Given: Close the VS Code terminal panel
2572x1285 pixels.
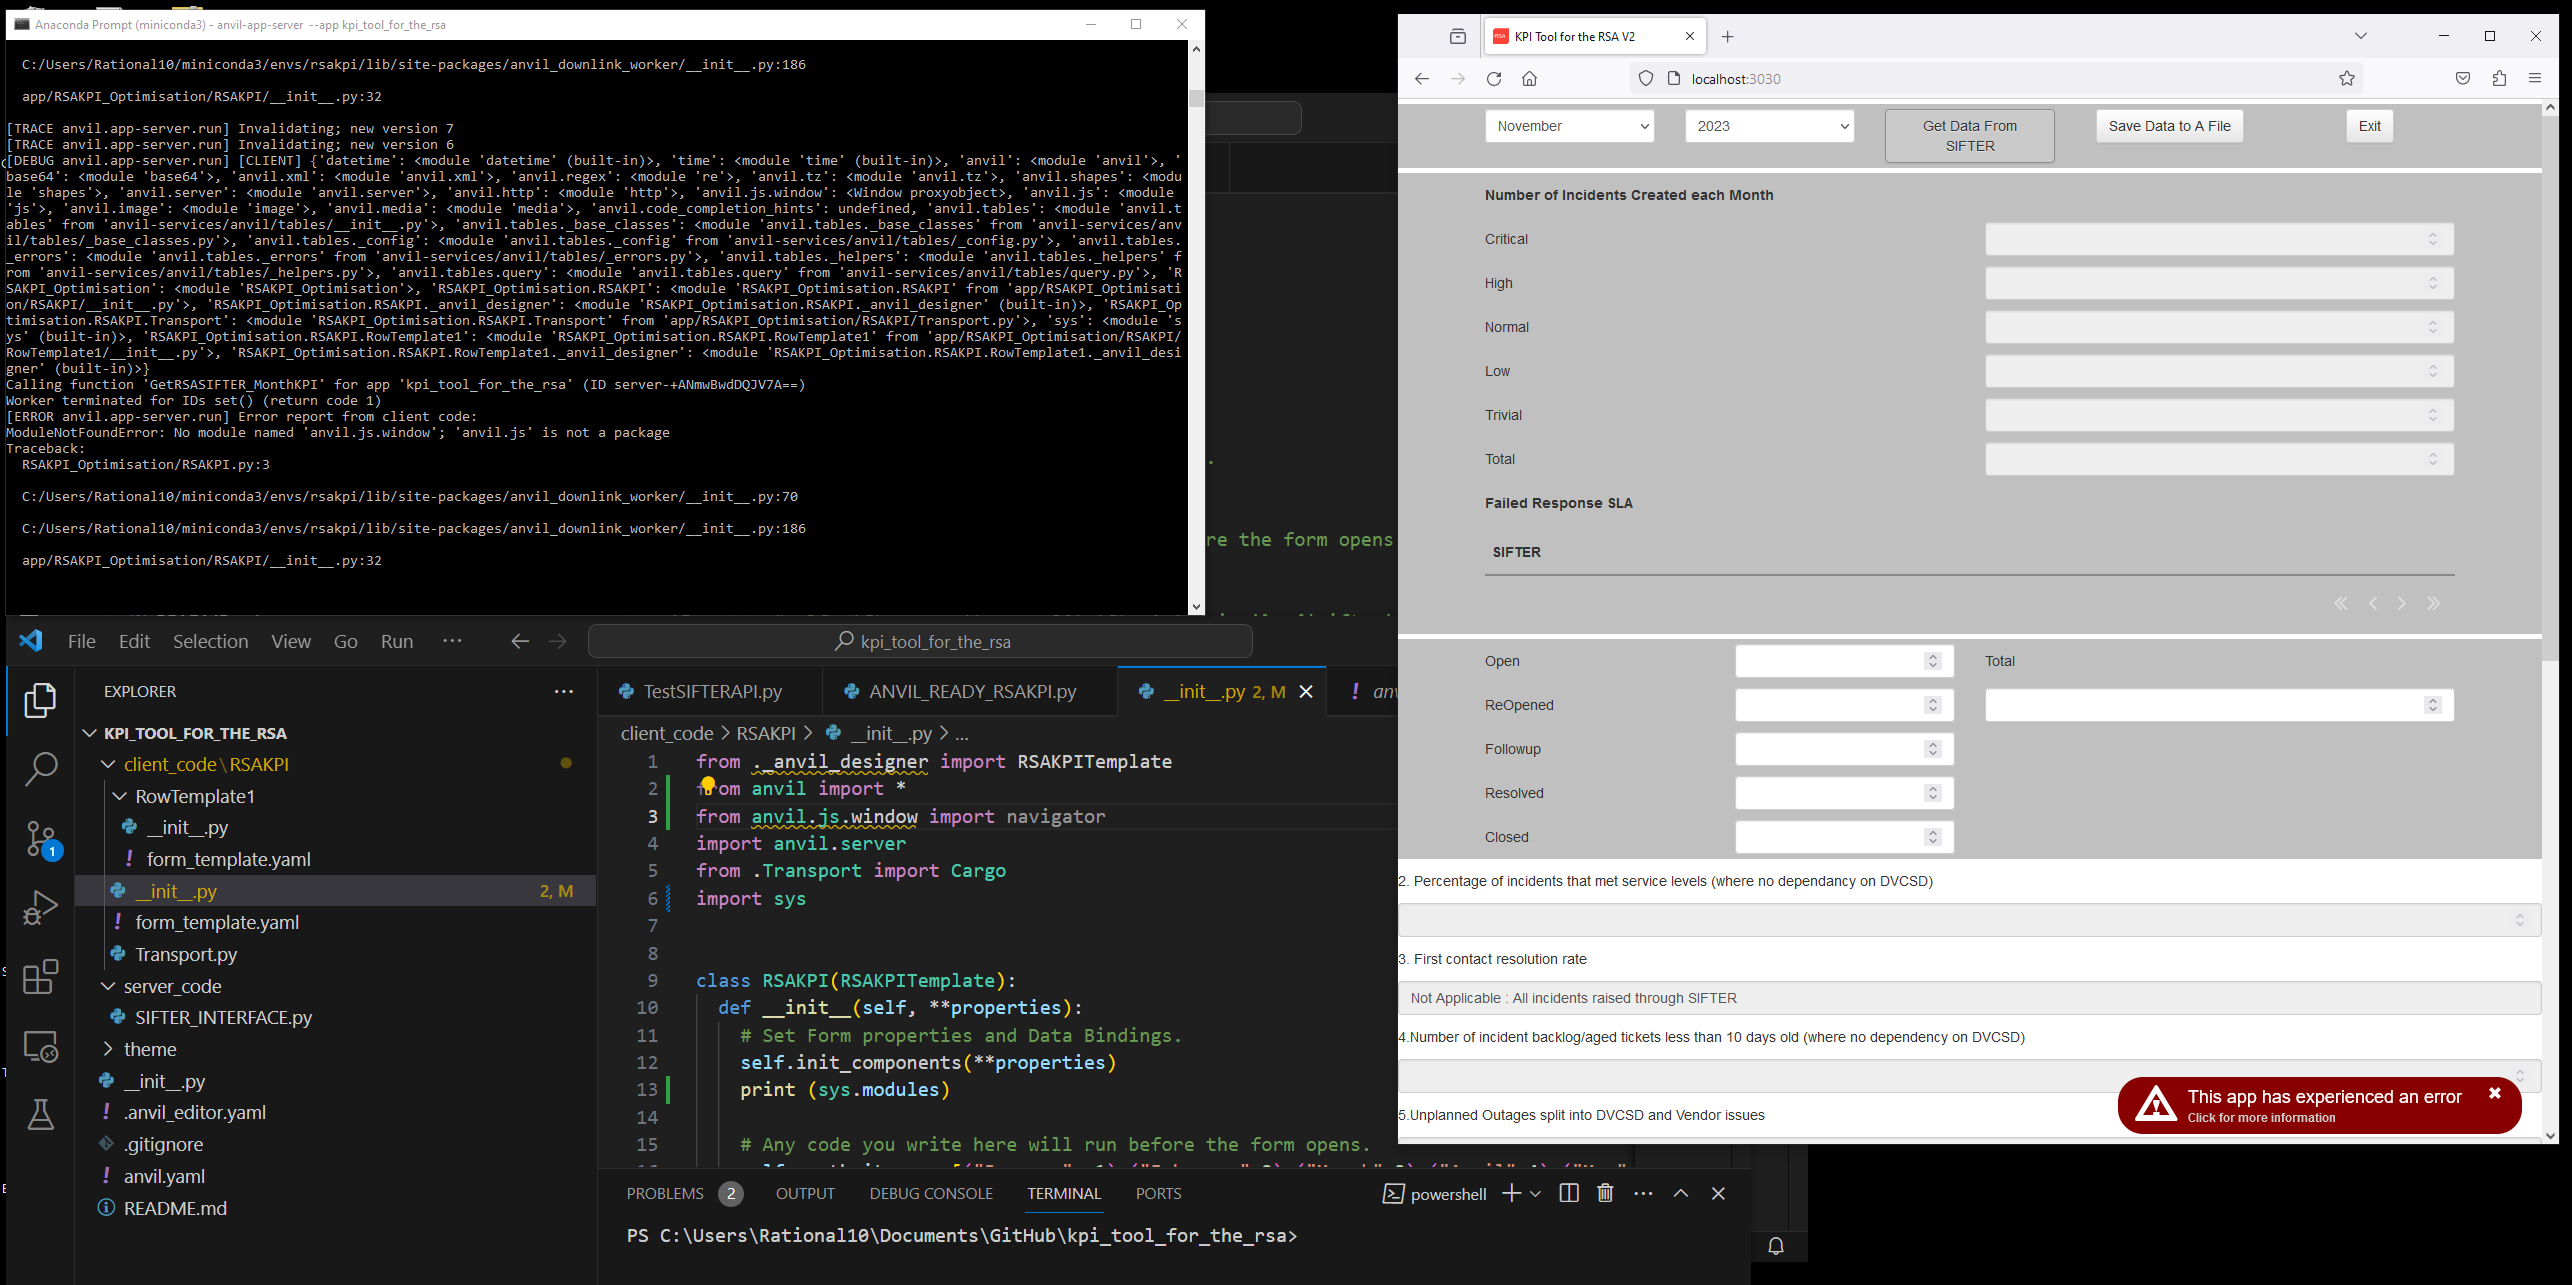Looking at the screenshot, I should (1718, 1193).
